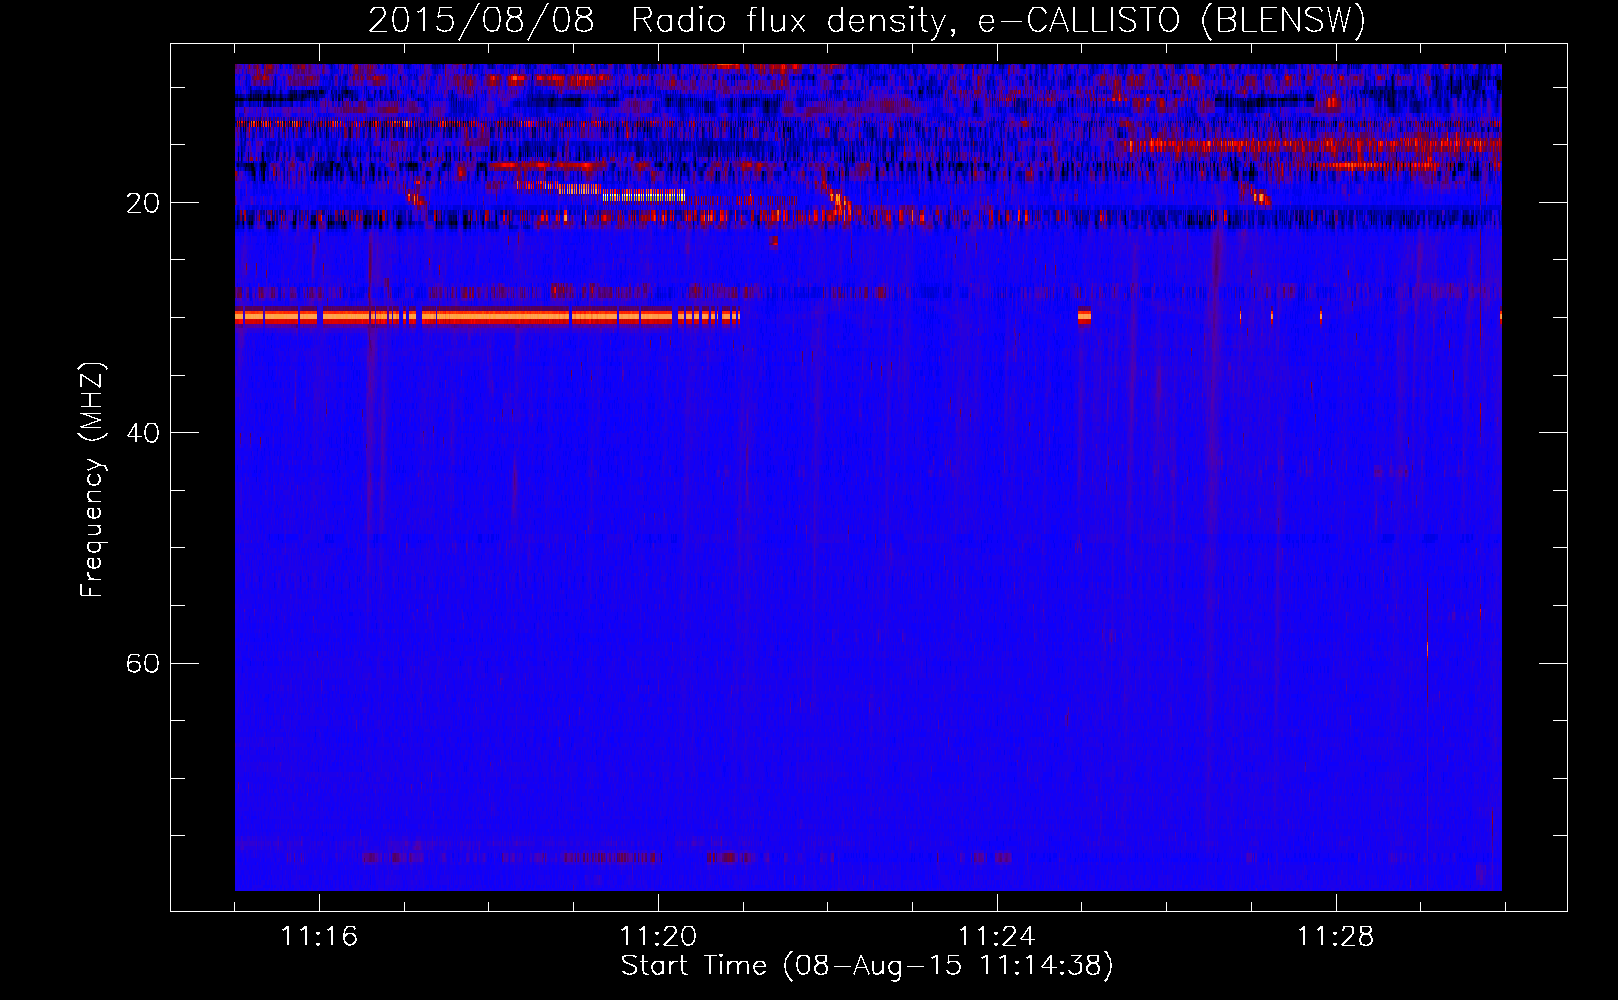Click the 11:28 time tick label

coord(1335,936)
